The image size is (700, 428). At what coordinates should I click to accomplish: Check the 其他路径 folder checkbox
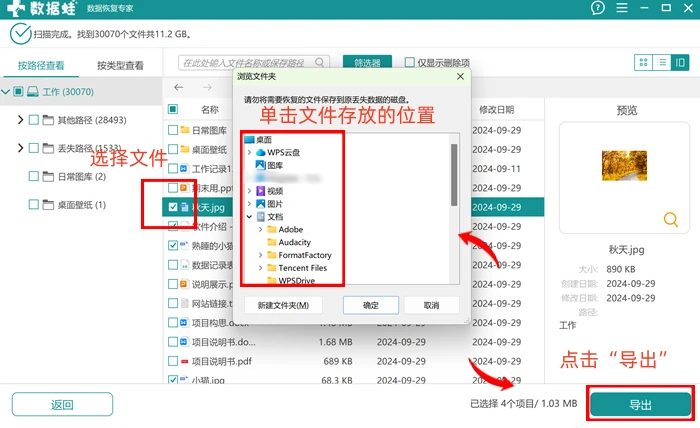tap(33, 120)
